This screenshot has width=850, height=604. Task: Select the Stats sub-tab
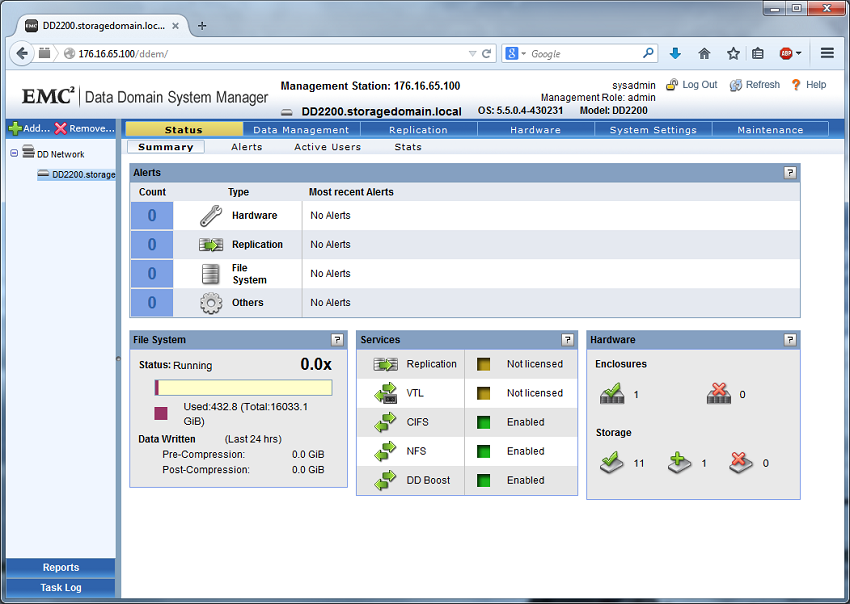[408, 147]
